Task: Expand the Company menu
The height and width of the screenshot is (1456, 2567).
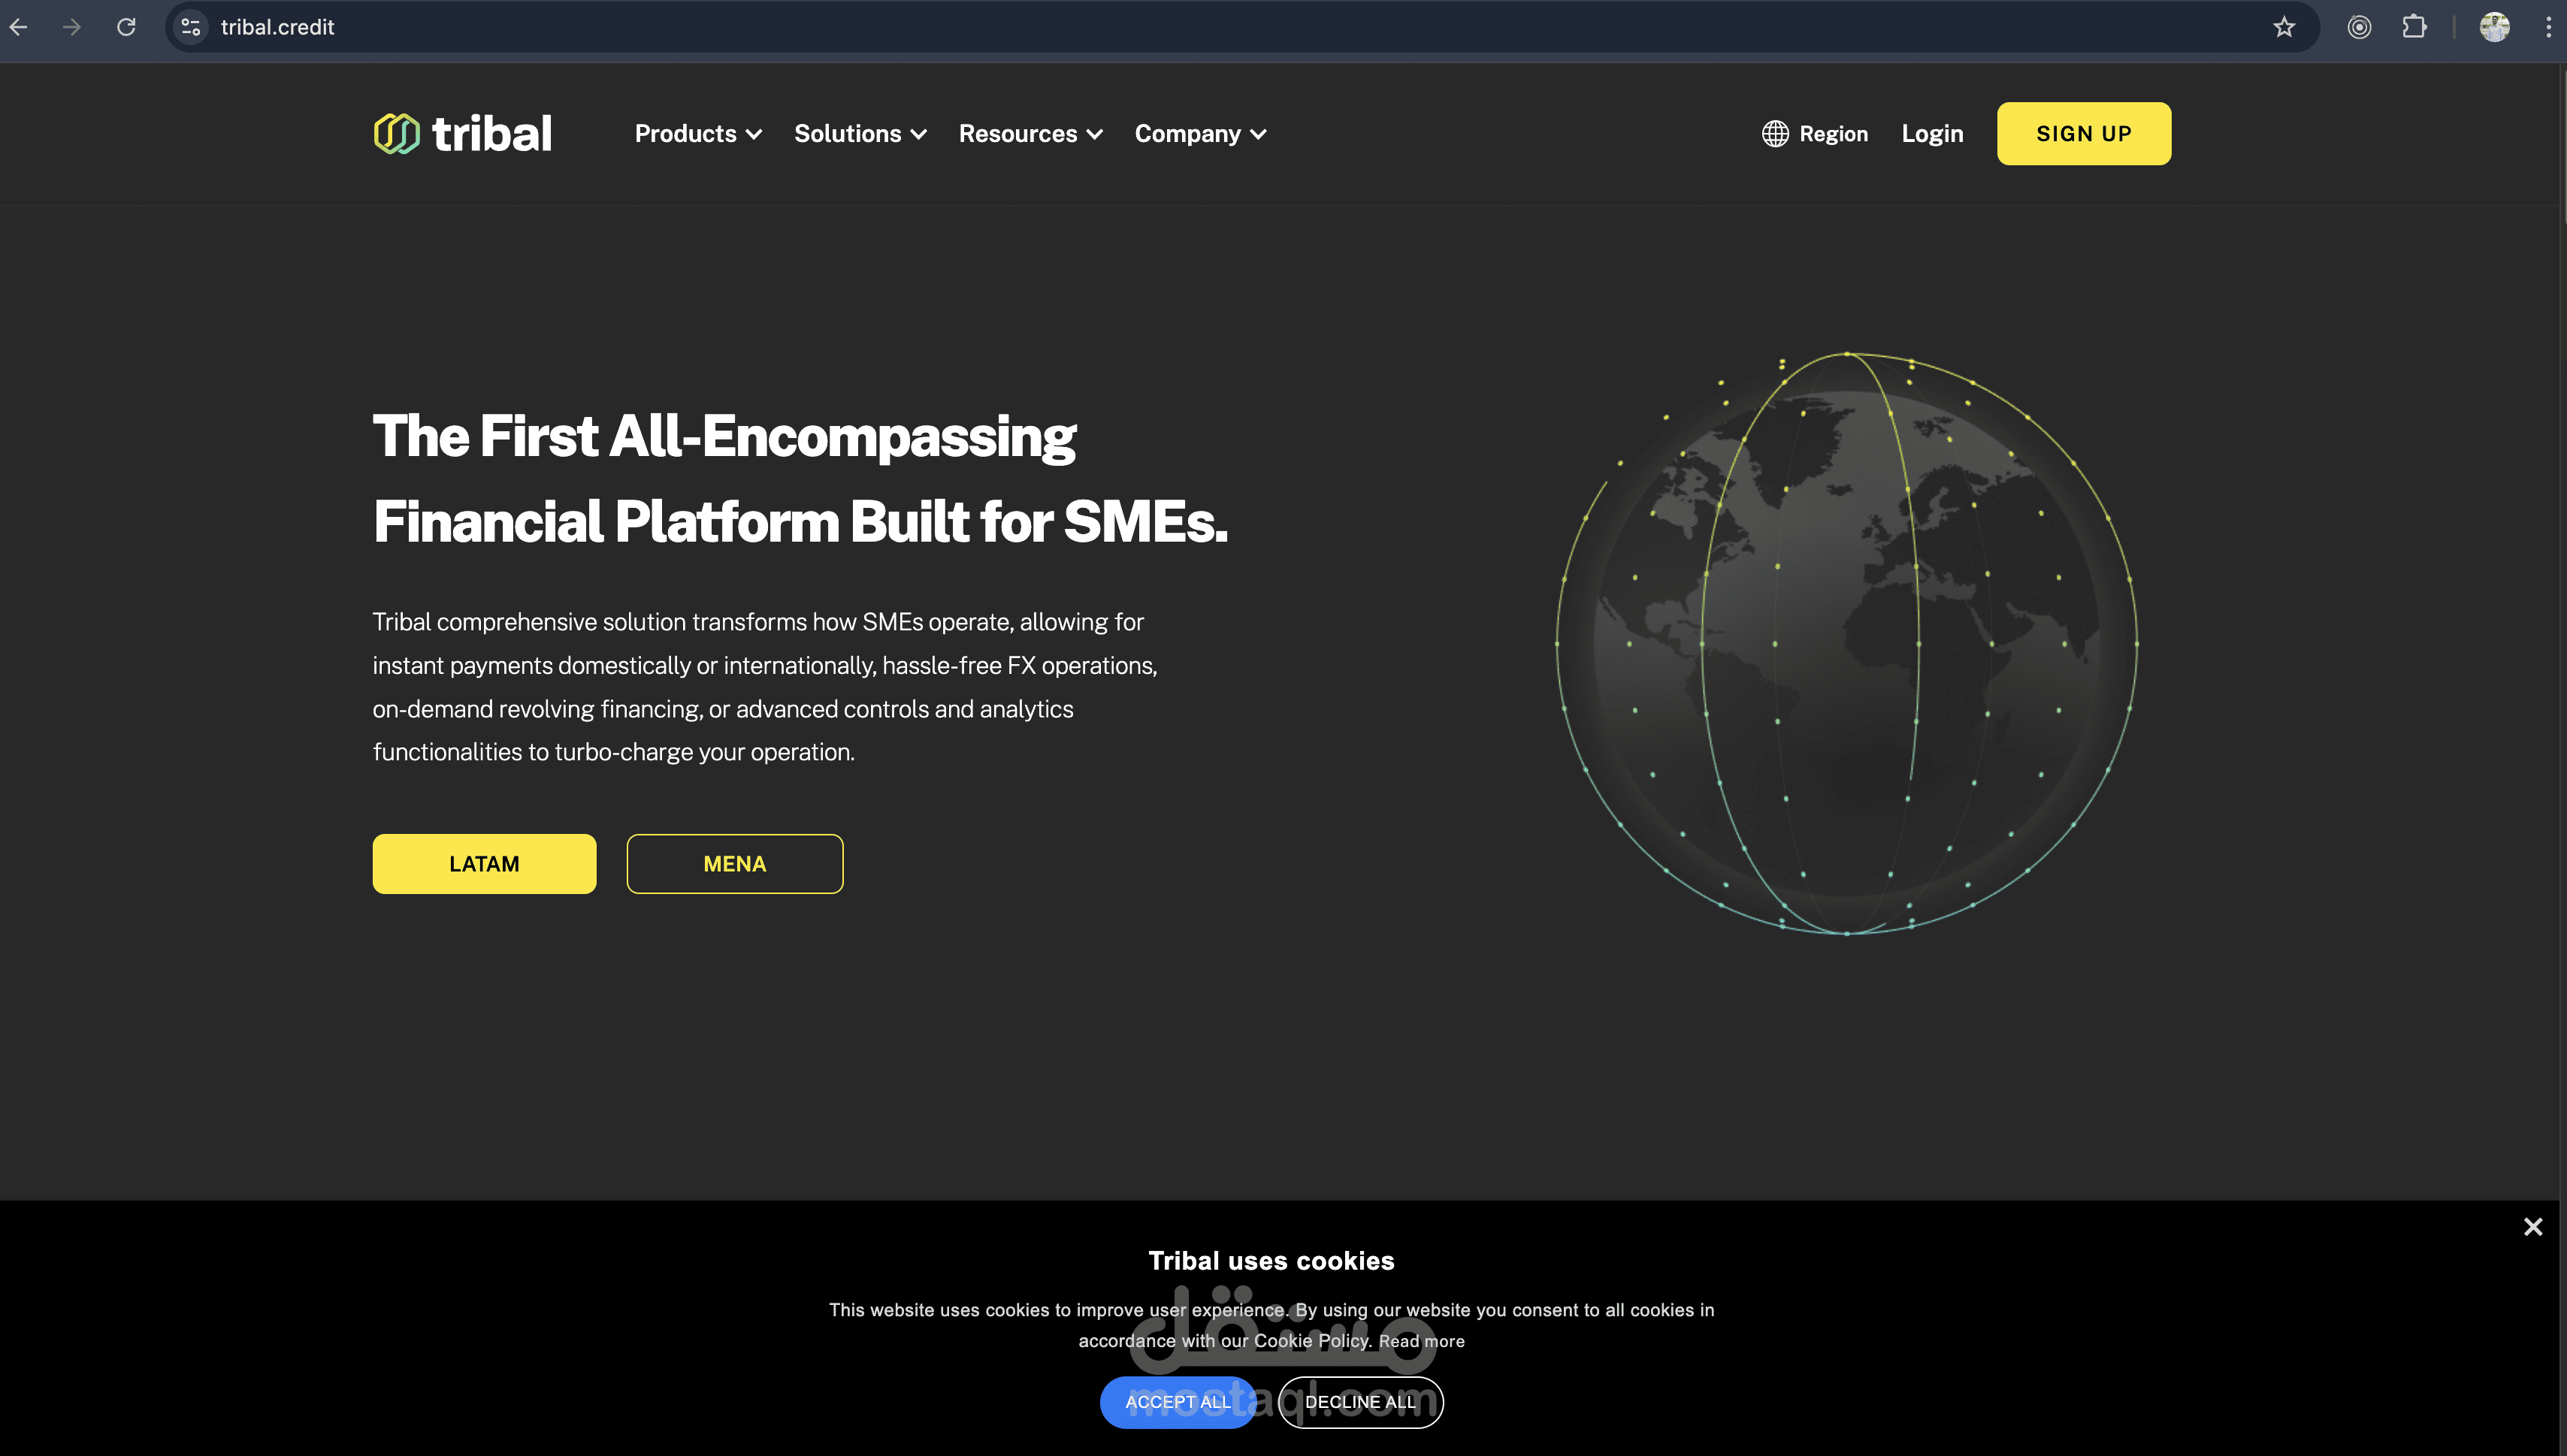Action: click(x=1200, y=133)
